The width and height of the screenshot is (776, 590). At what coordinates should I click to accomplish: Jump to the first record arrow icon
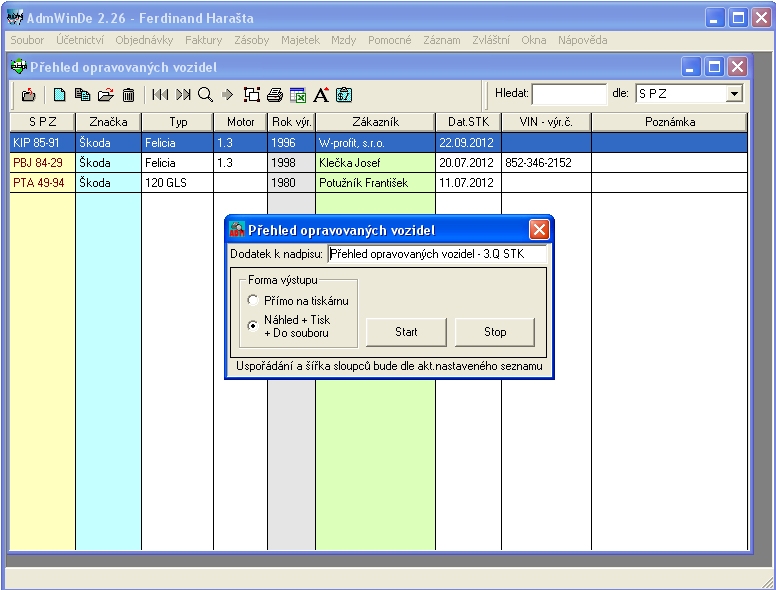pos(160,95)
